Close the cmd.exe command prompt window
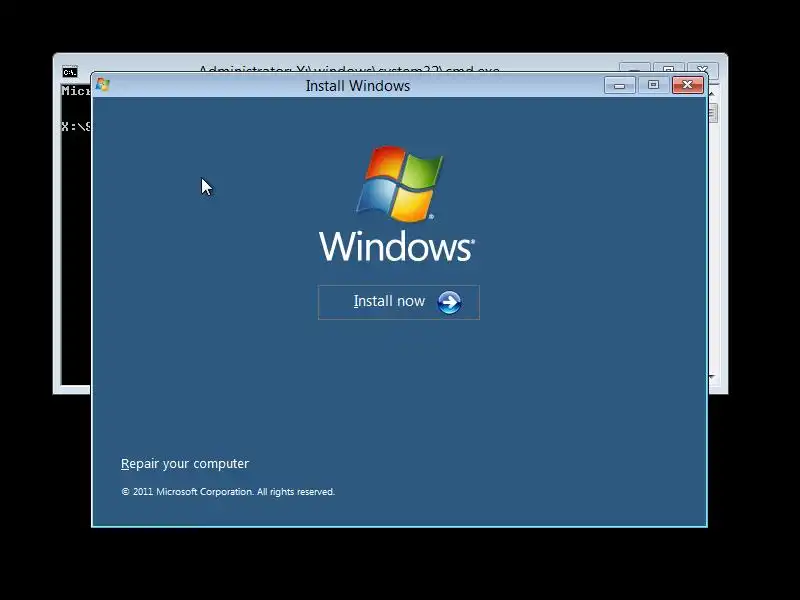This screenshot has width=800, height=600. point(703,68)
